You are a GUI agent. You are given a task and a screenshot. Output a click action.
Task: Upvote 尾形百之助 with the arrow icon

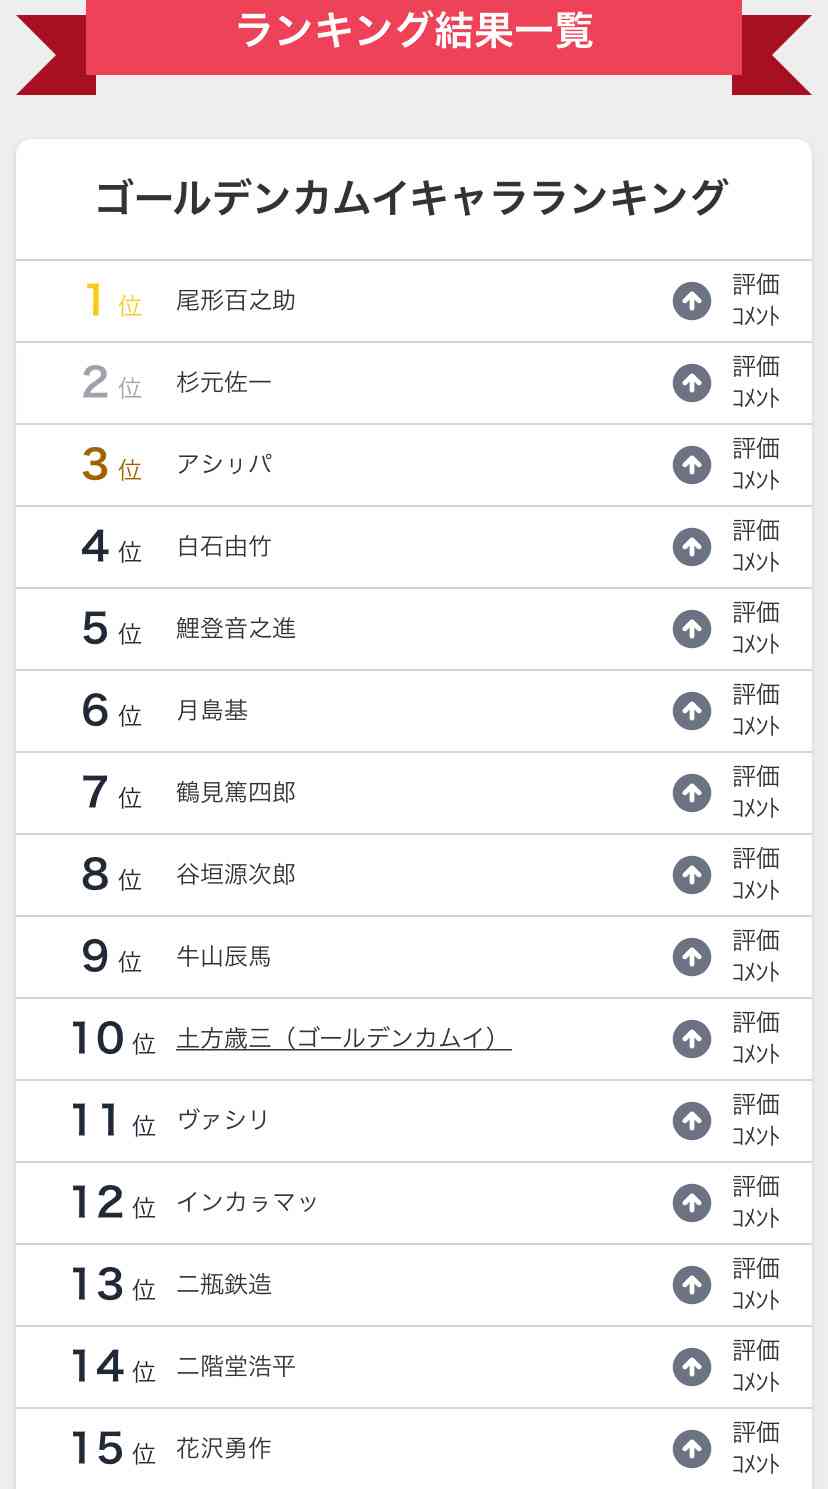(691, 301)
